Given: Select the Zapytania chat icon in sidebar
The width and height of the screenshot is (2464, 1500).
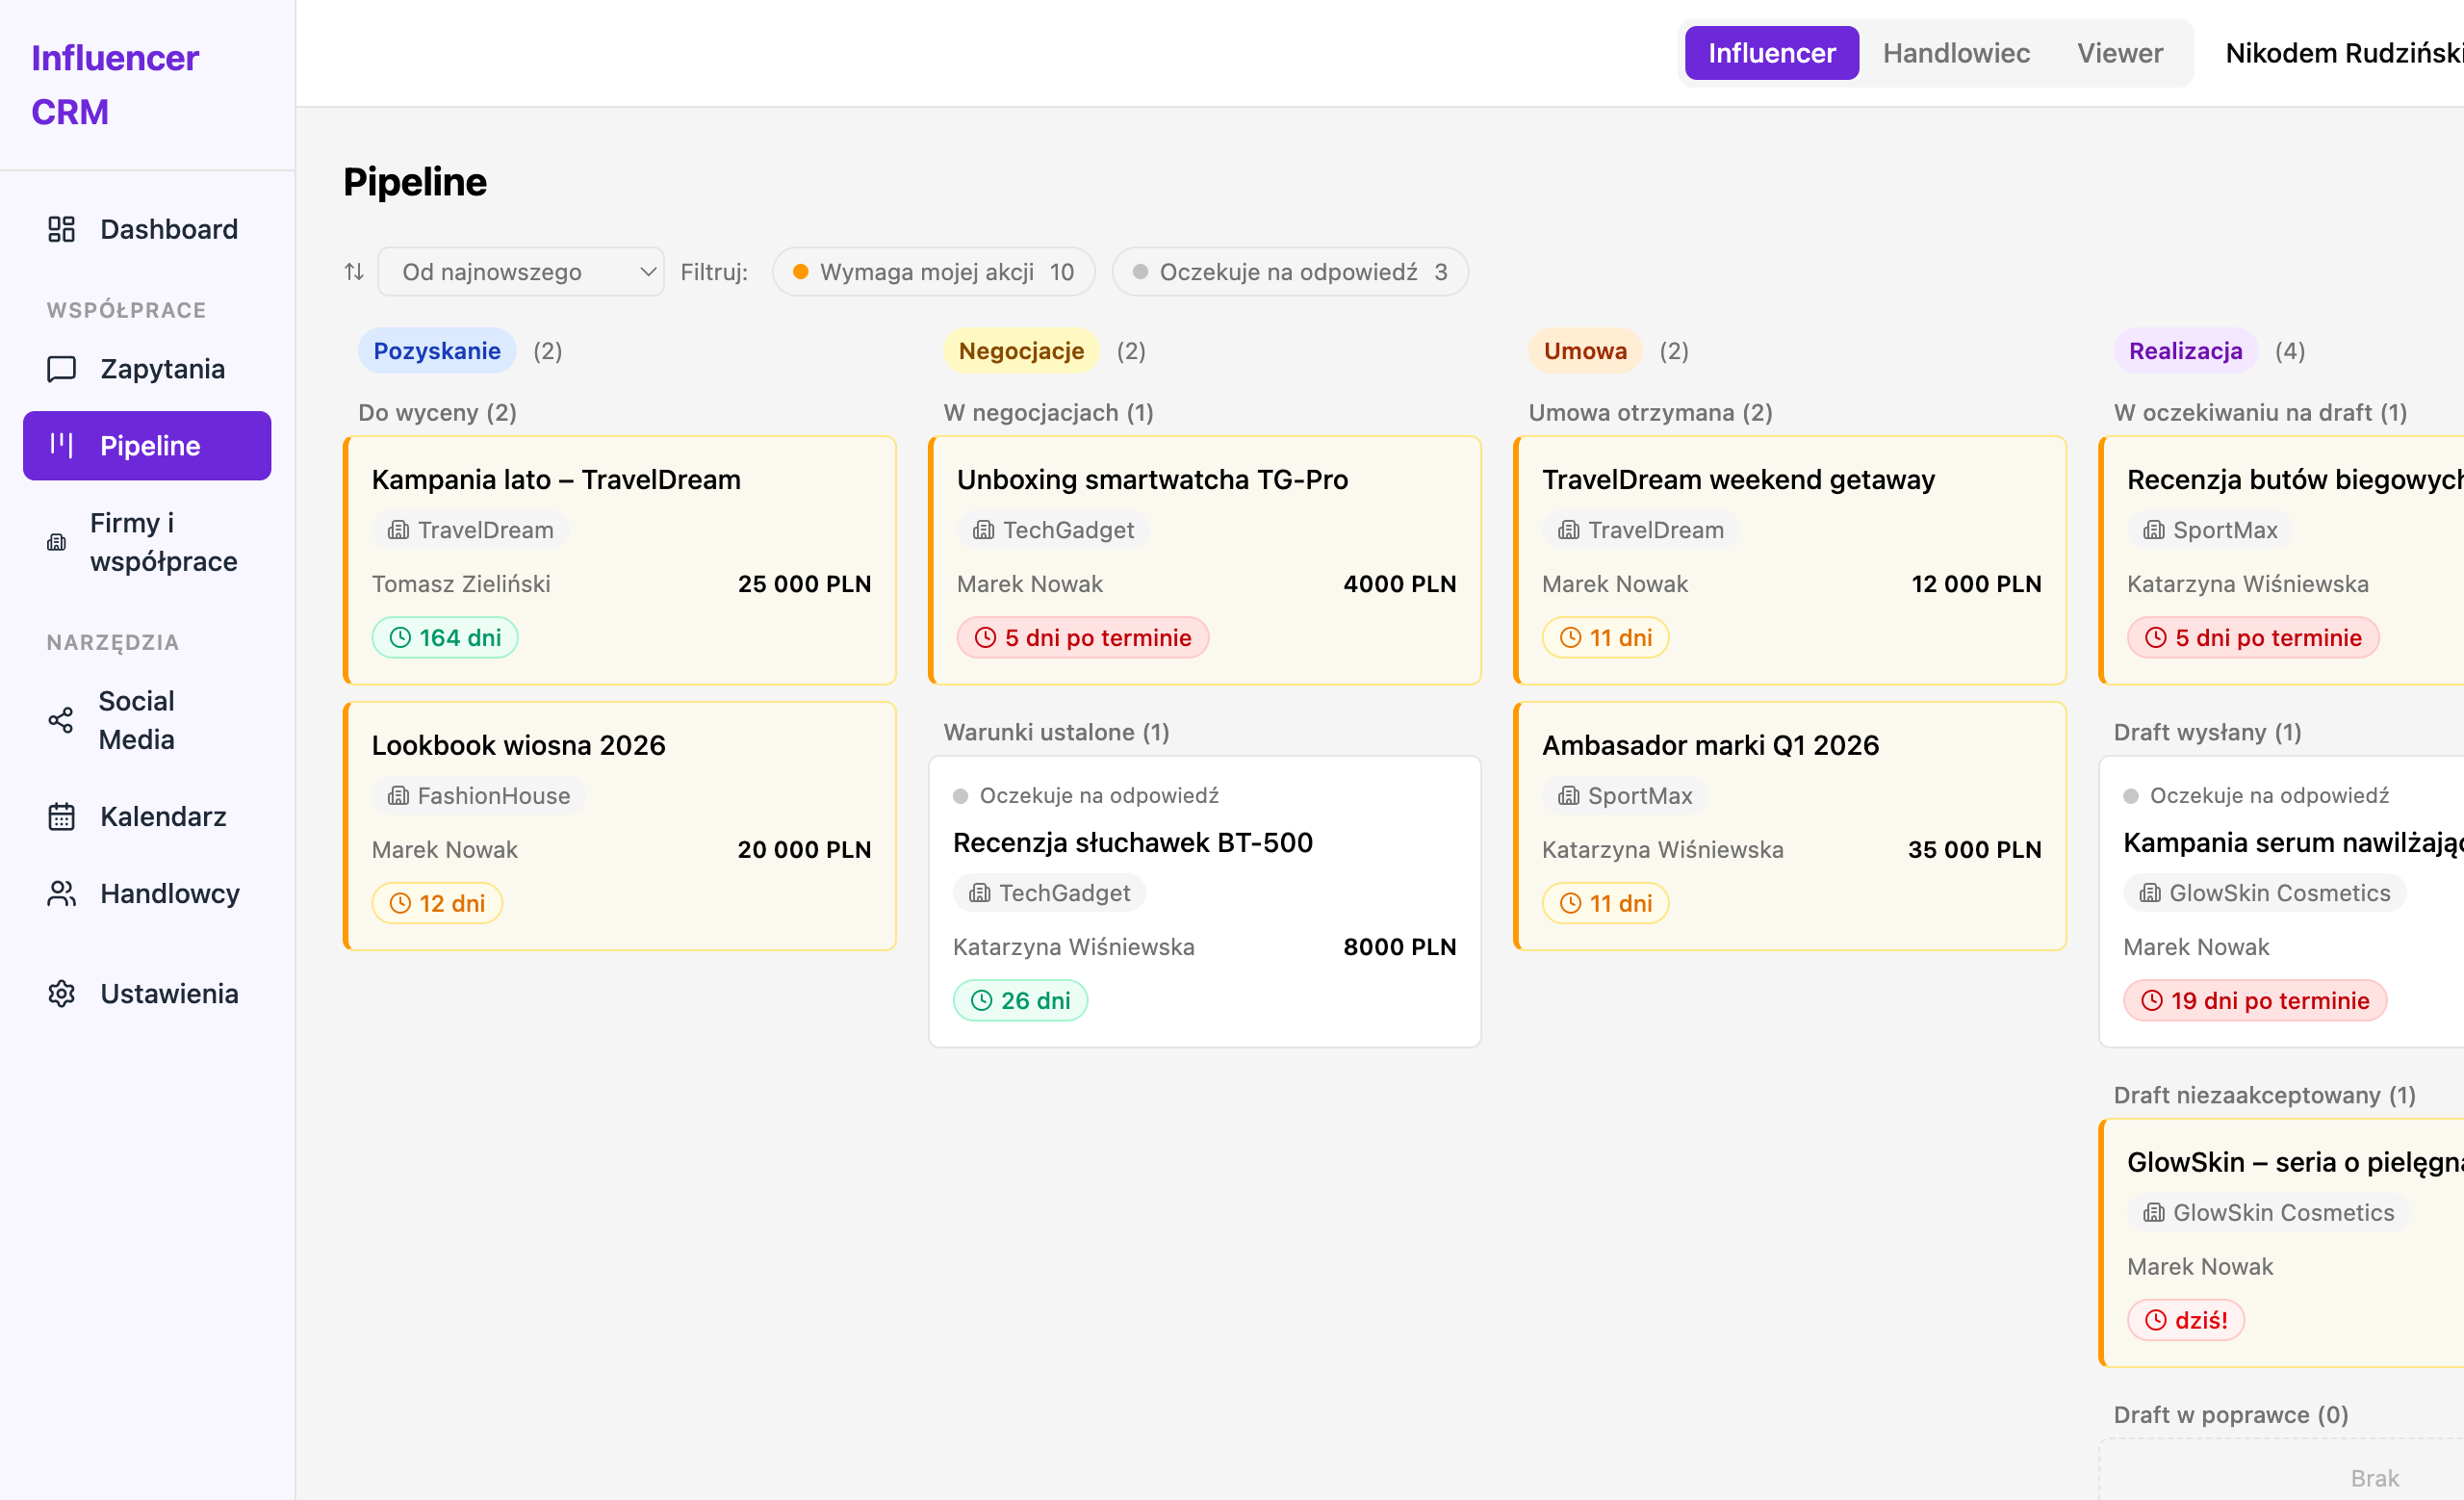Looking at the screenshot, I should (61, 368).
